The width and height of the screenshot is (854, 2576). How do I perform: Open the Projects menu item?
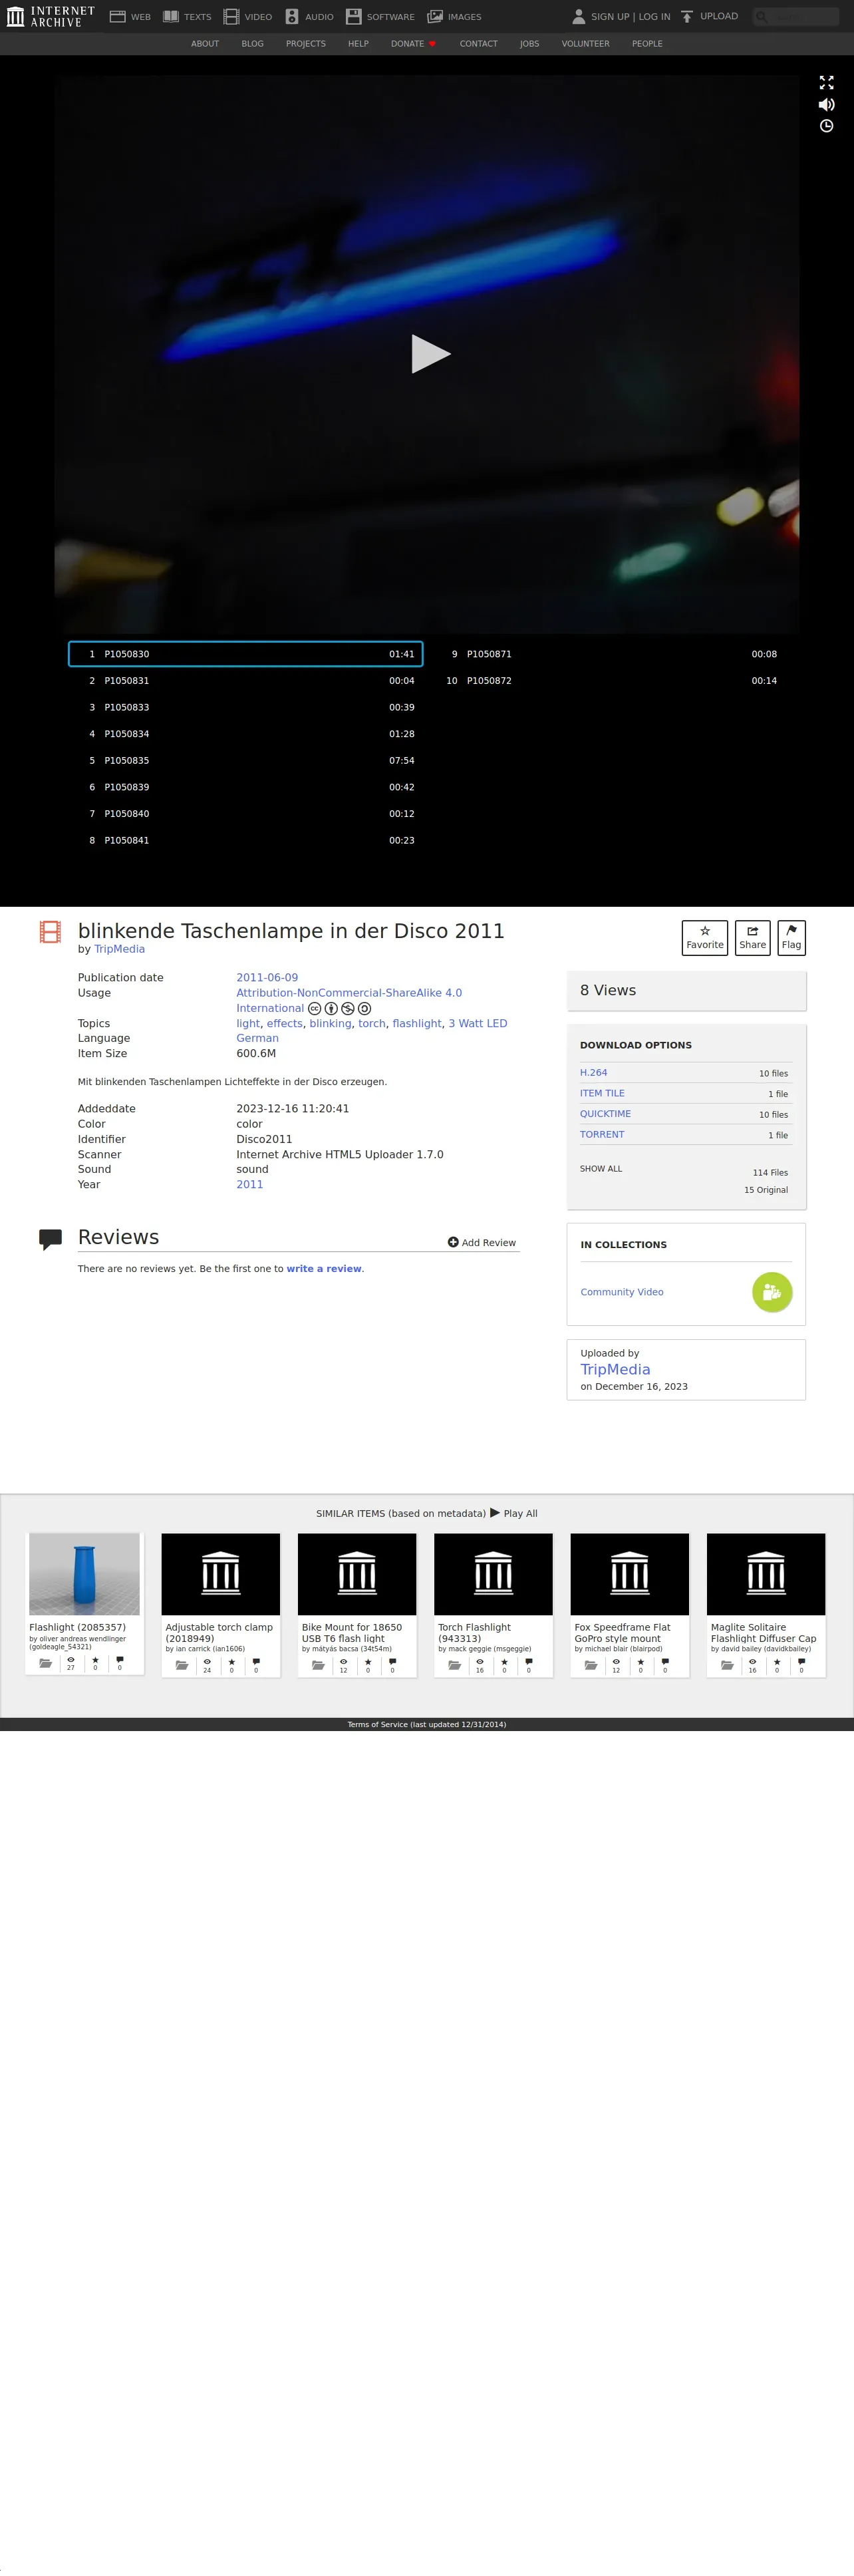306,44
